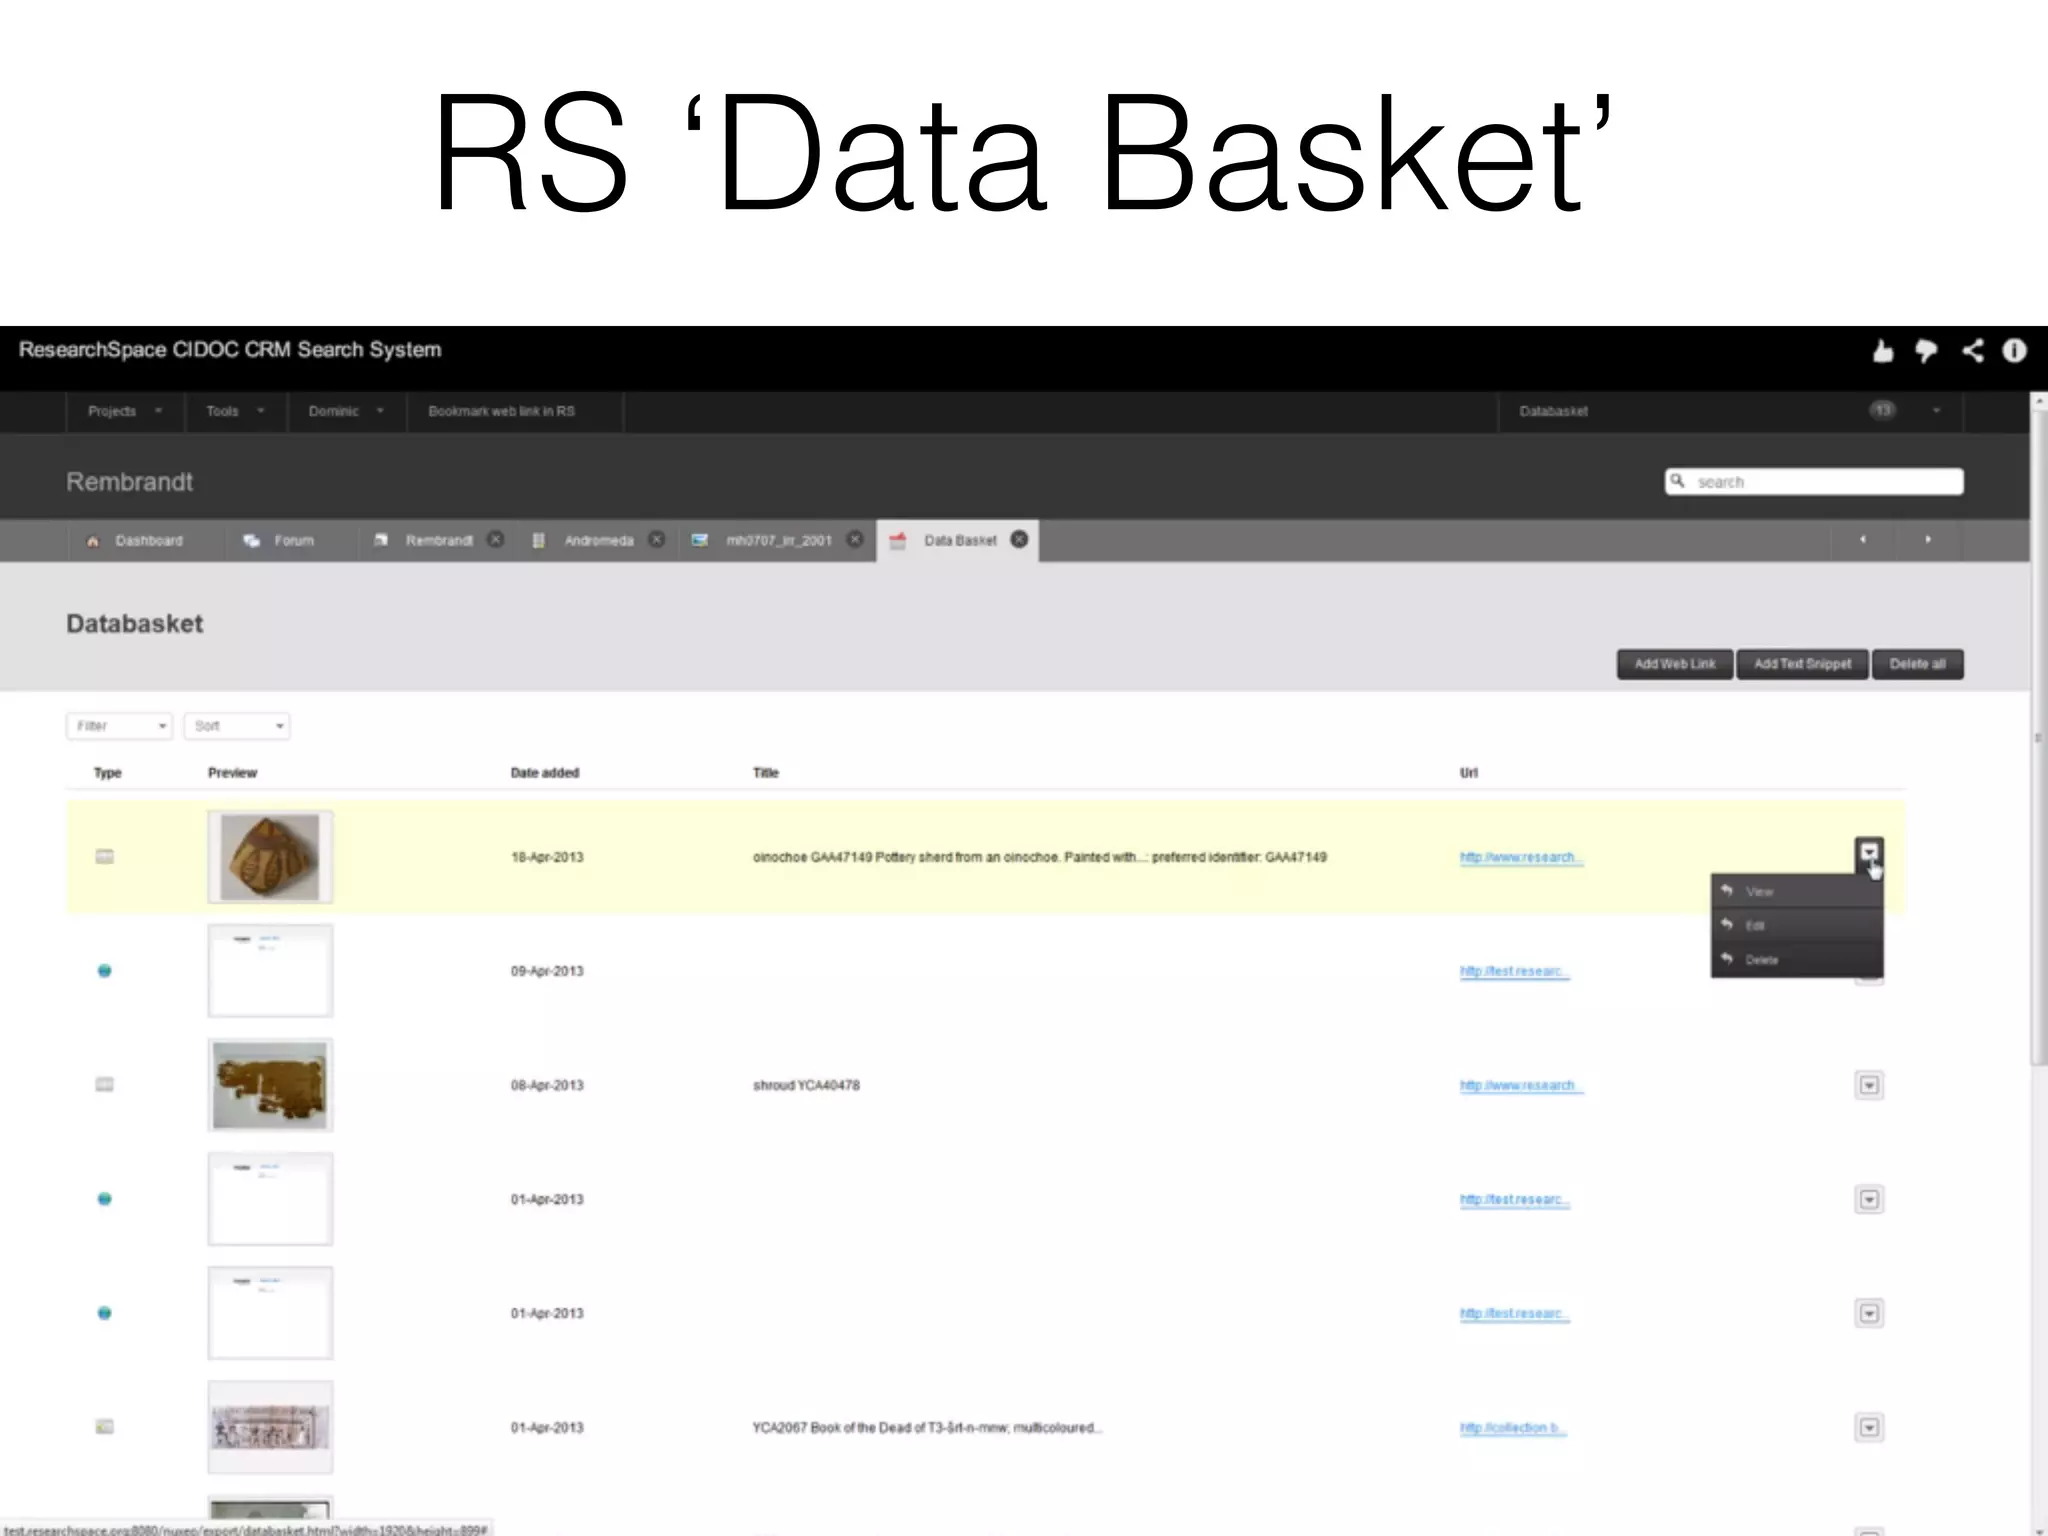Open actions dropdown for Book of the Dead row

pyautogui.click(x=1869, y=1427)
